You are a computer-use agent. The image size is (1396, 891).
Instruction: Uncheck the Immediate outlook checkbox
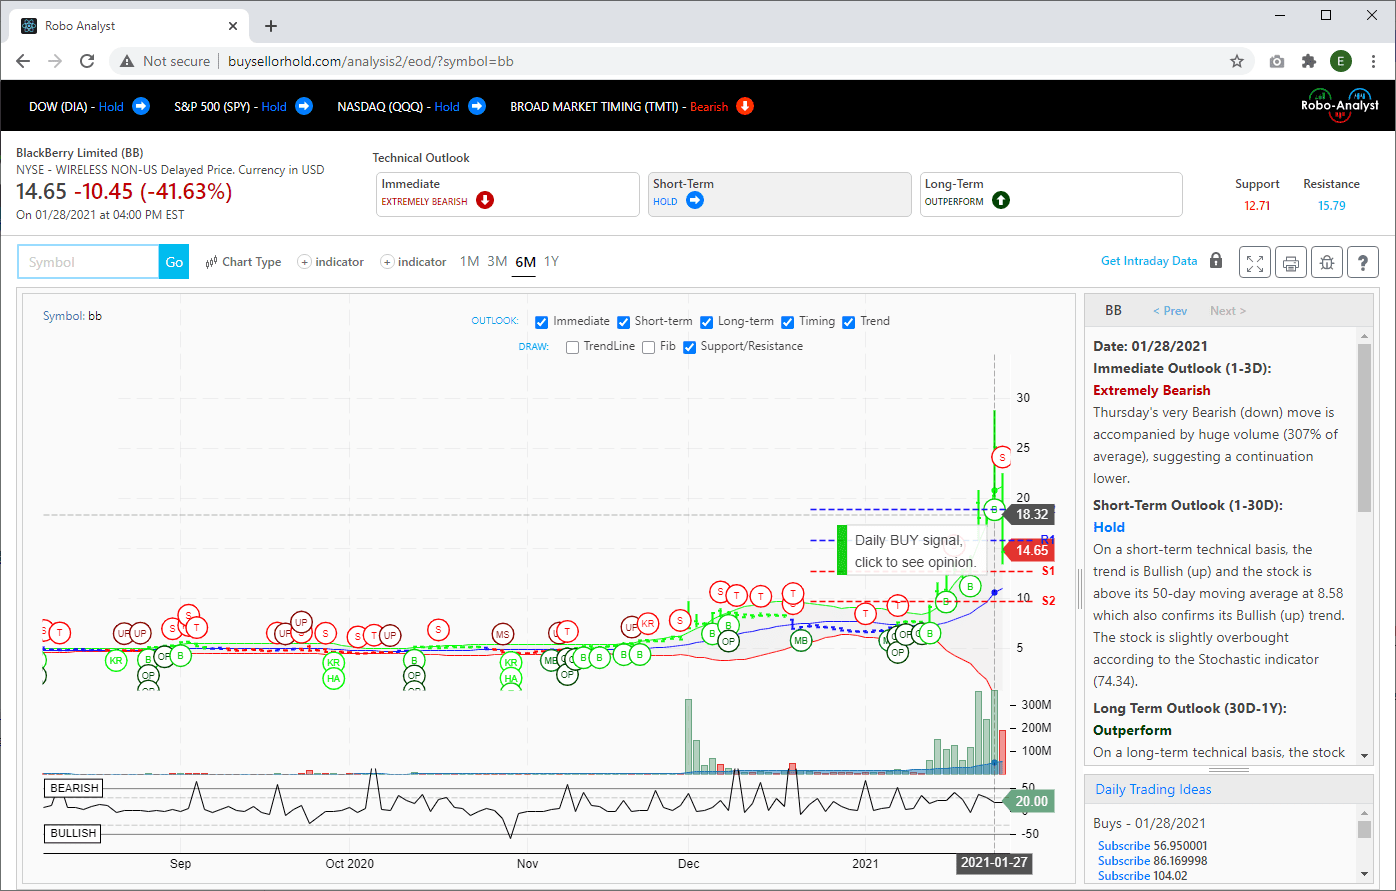tap(541, 322)
